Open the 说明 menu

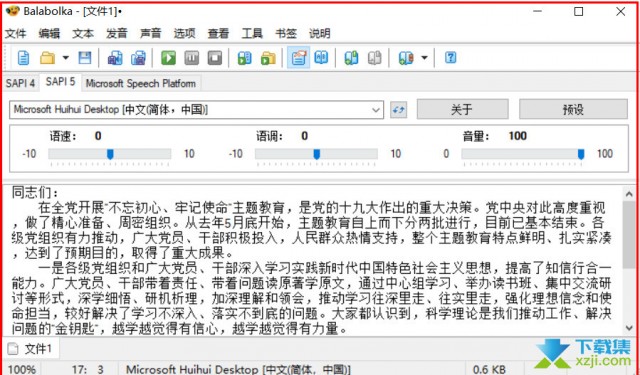(320, 33)
